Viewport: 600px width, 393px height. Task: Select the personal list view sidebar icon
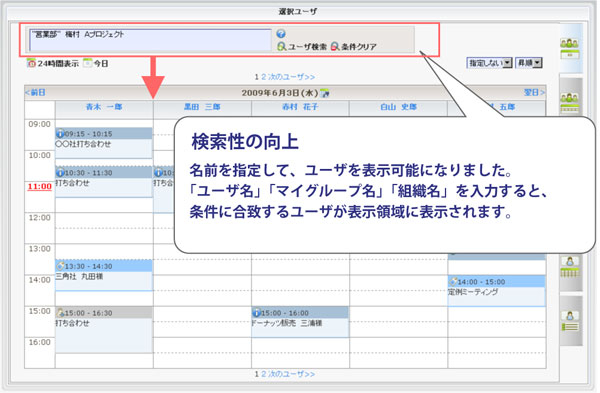[x=570, y=321]
